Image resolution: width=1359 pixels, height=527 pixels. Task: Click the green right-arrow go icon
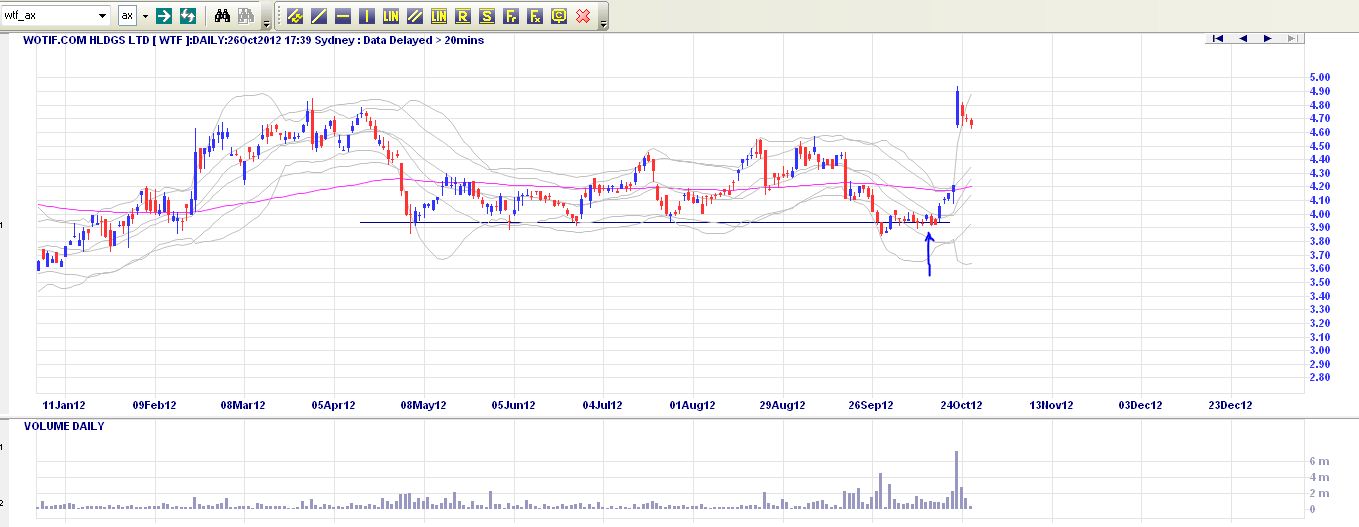tap(164, 16)
